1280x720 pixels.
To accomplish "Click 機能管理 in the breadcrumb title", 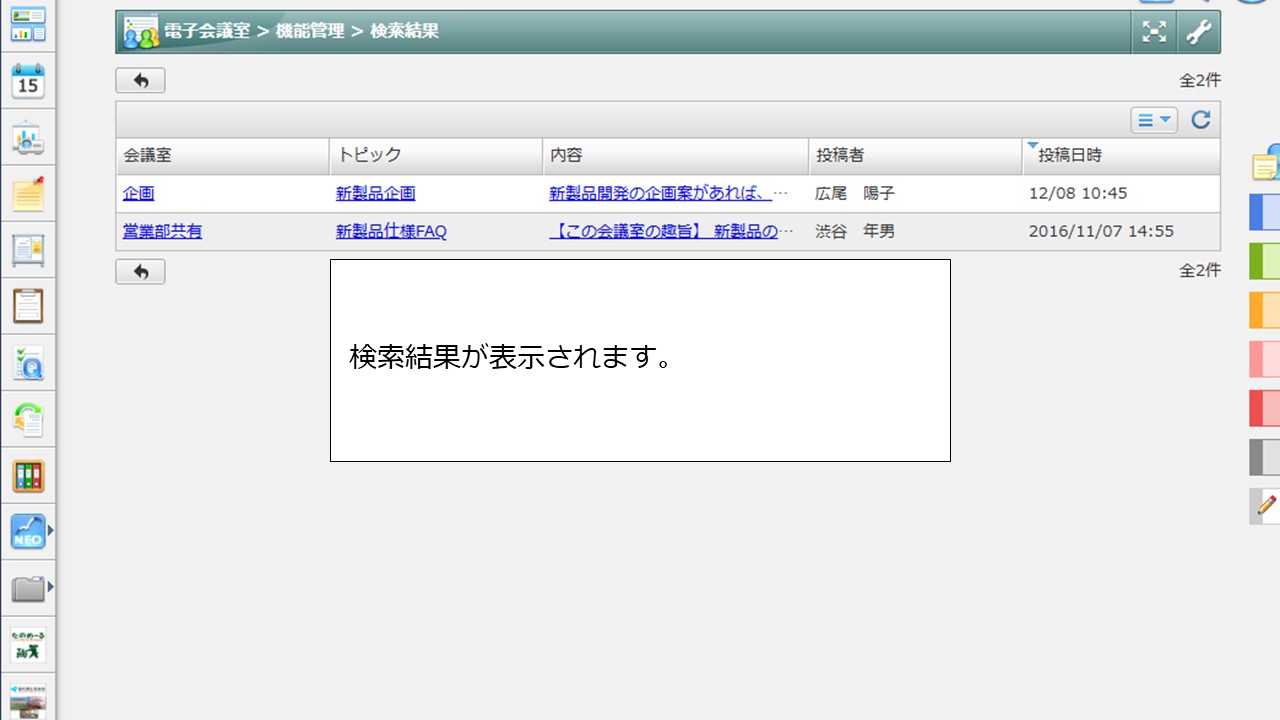I will coord(310,31).
